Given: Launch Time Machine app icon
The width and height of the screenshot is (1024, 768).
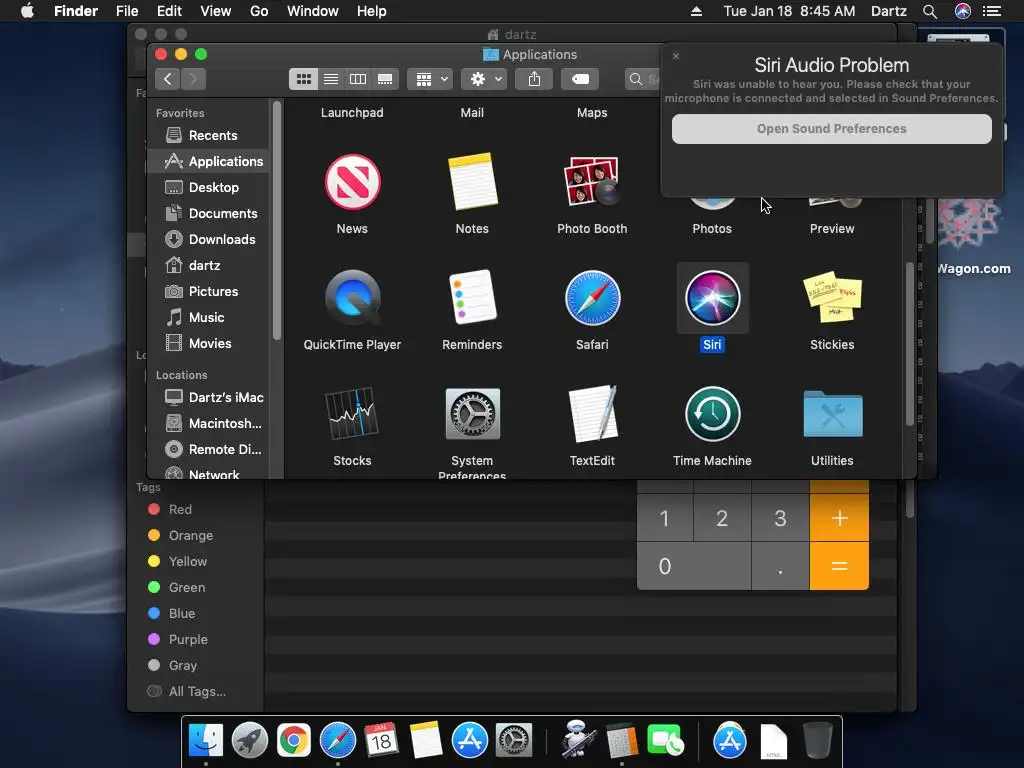Looking at the screenshot, I should (x=712, y=414).
